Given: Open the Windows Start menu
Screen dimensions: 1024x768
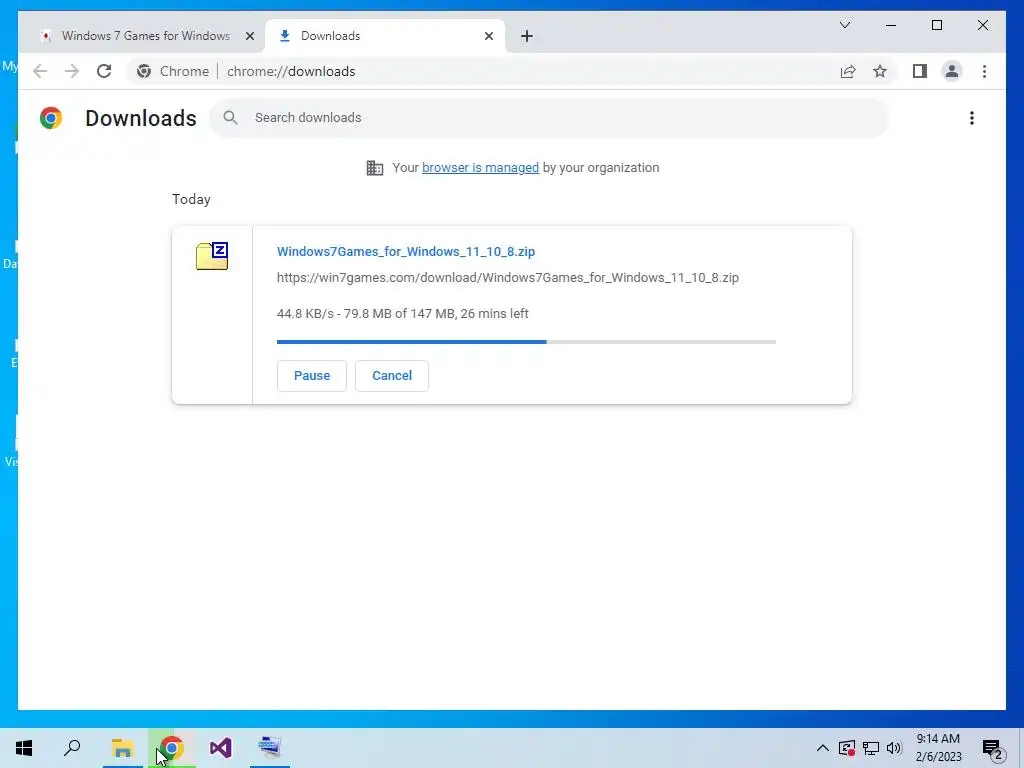Looking at the screenshot, I should point(24,748).
